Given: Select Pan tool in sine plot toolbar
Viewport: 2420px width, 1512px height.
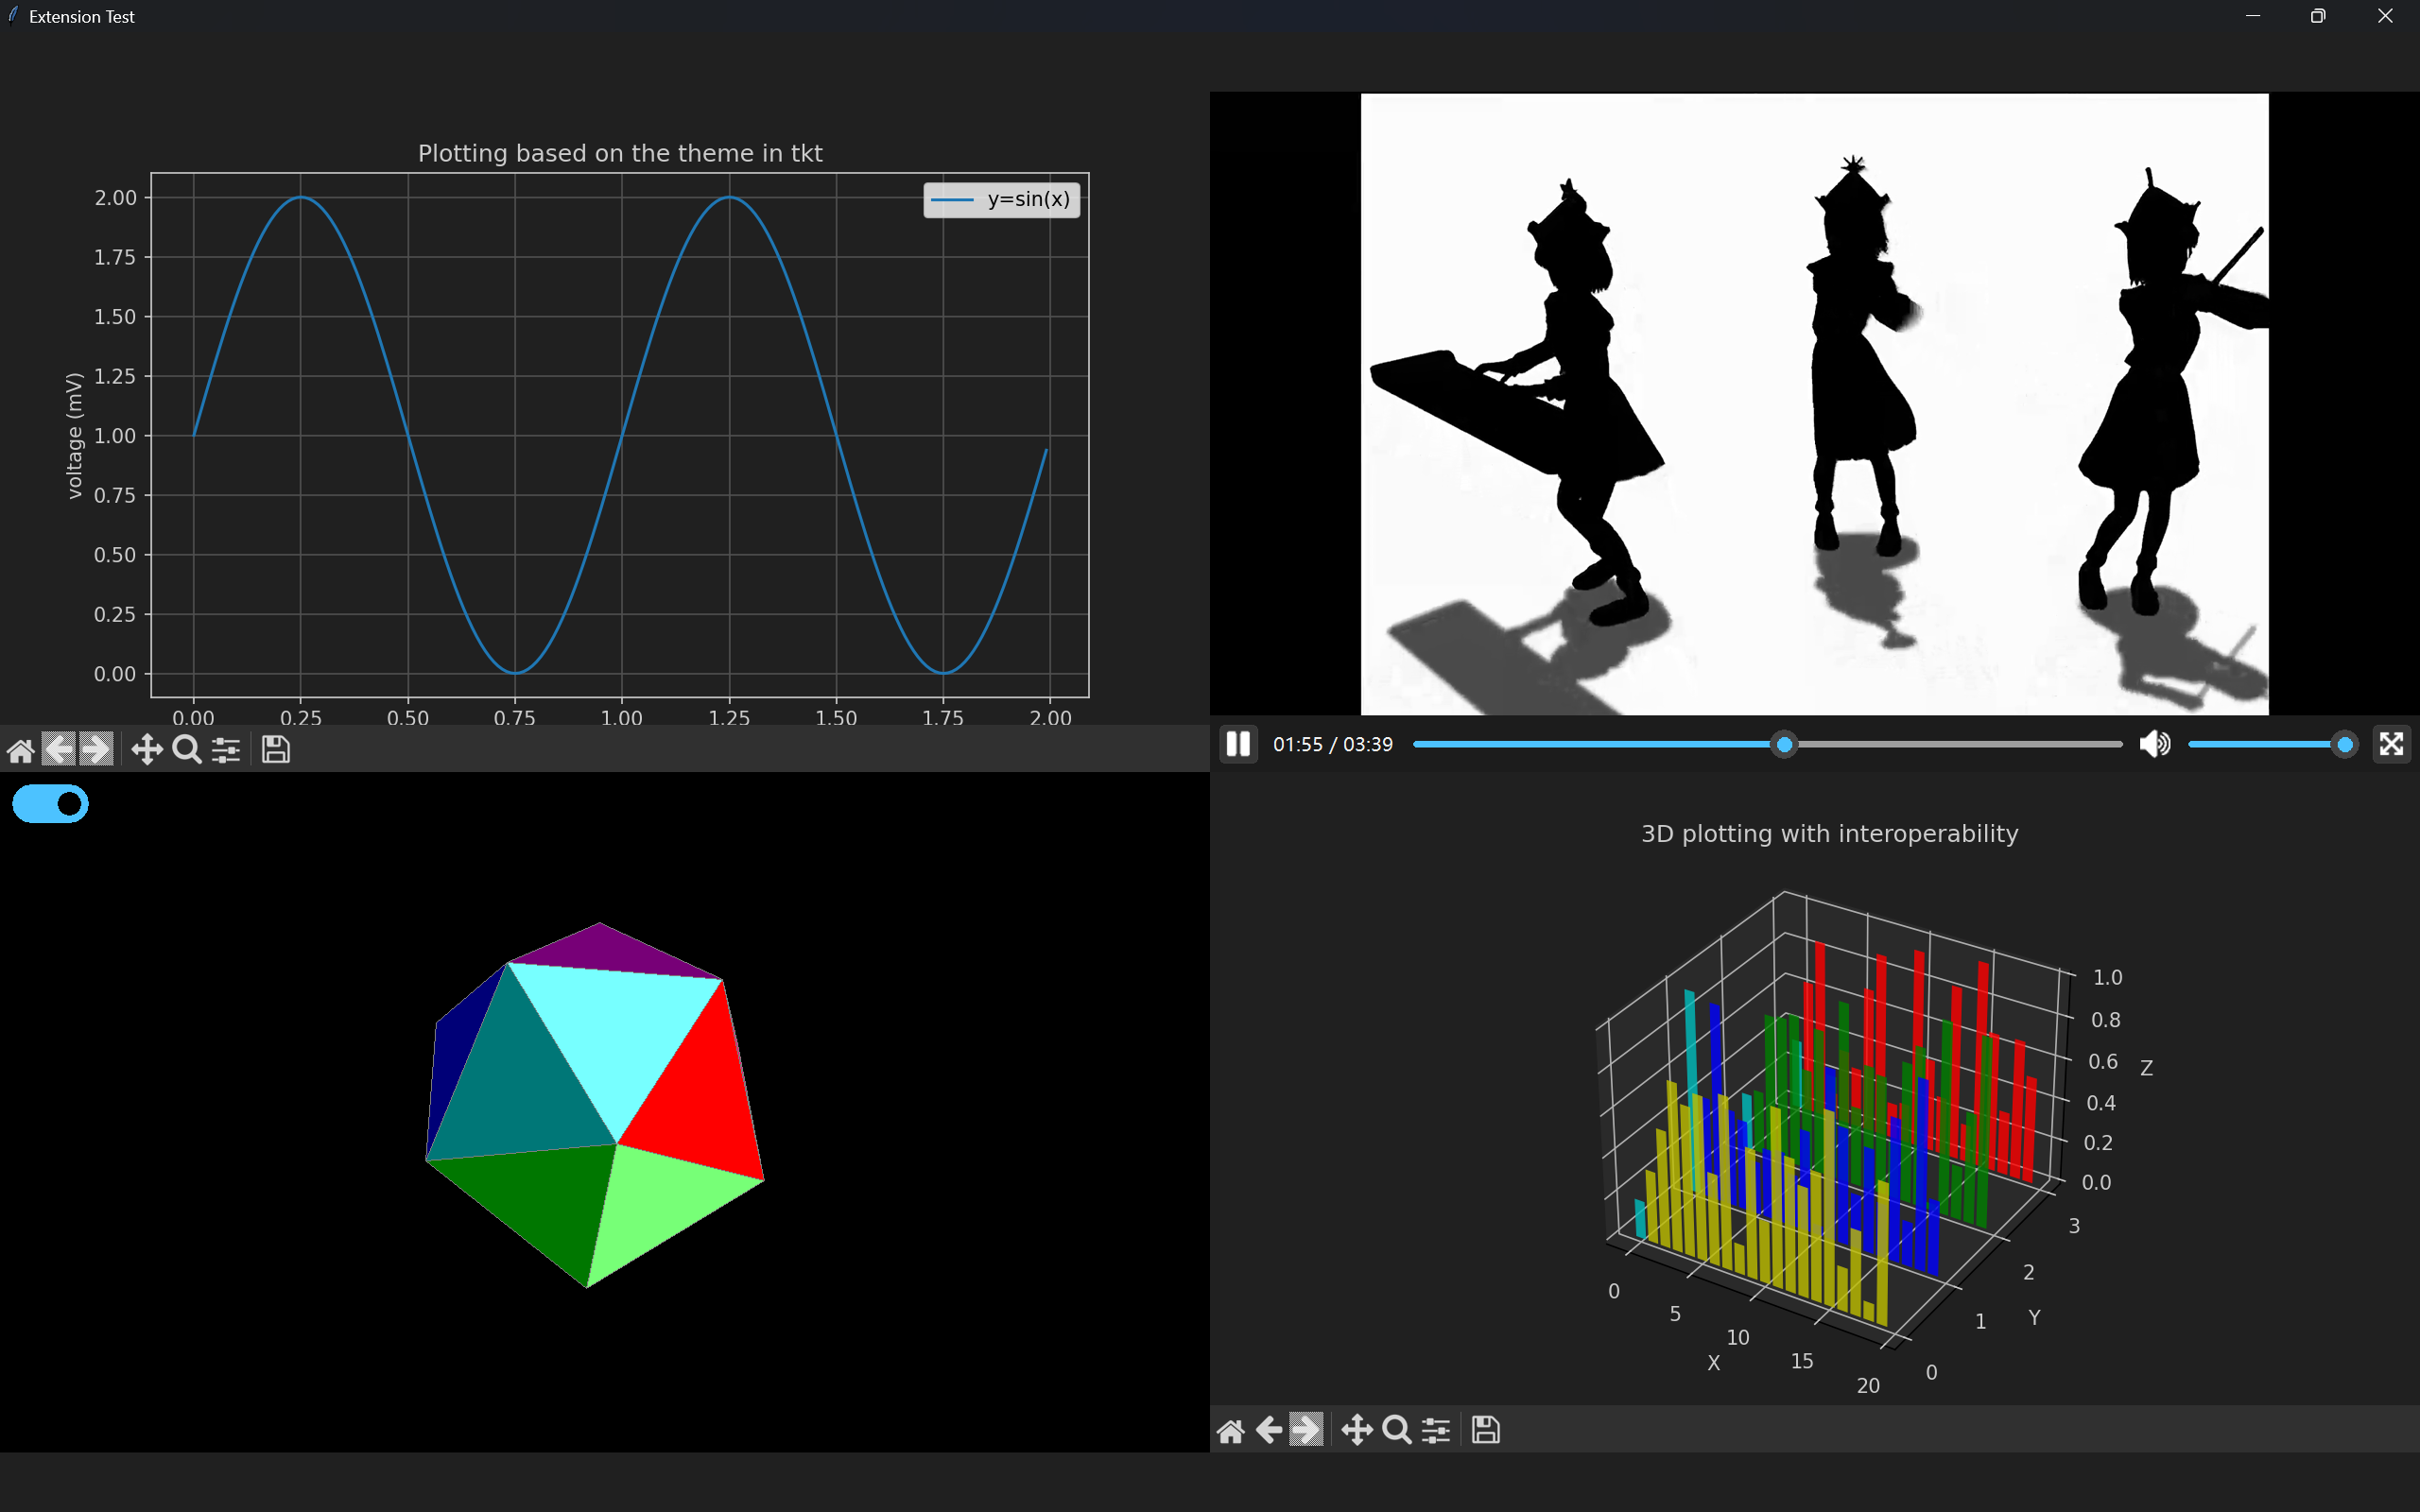Looking at the screenshot, I should [x=147, y=750].
